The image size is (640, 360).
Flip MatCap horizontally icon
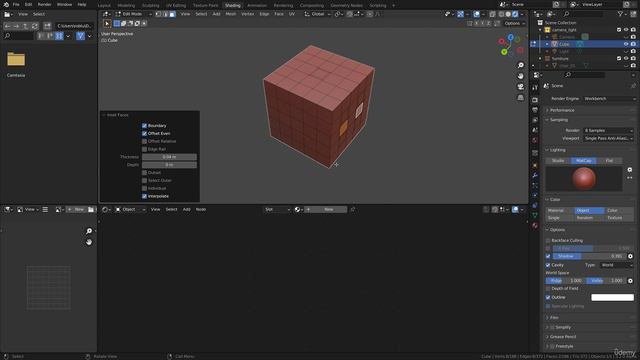[x=630, y=178]
